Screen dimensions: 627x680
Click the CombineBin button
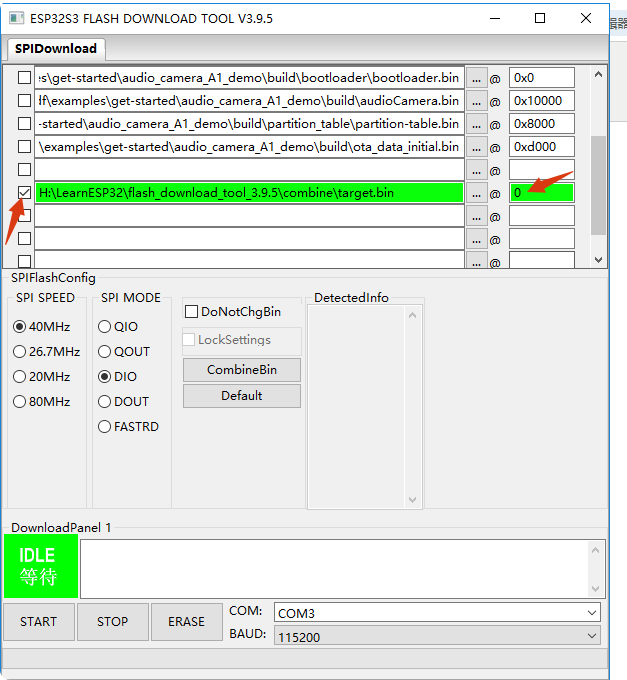pos(242,370)
